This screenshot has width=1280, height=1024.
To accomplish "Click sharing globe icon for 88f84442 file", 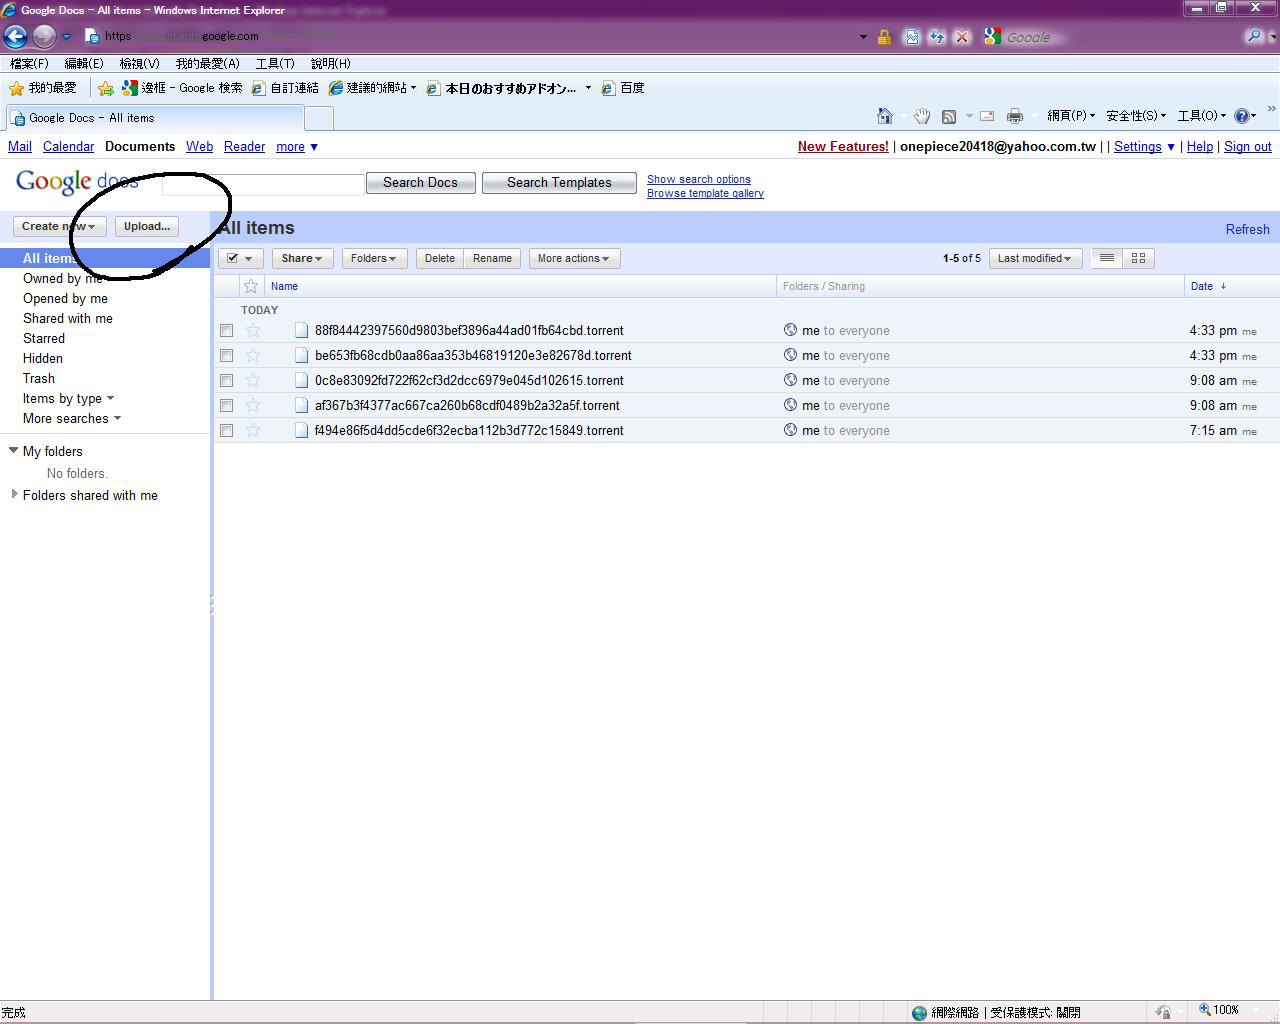I will pos(790,330).
